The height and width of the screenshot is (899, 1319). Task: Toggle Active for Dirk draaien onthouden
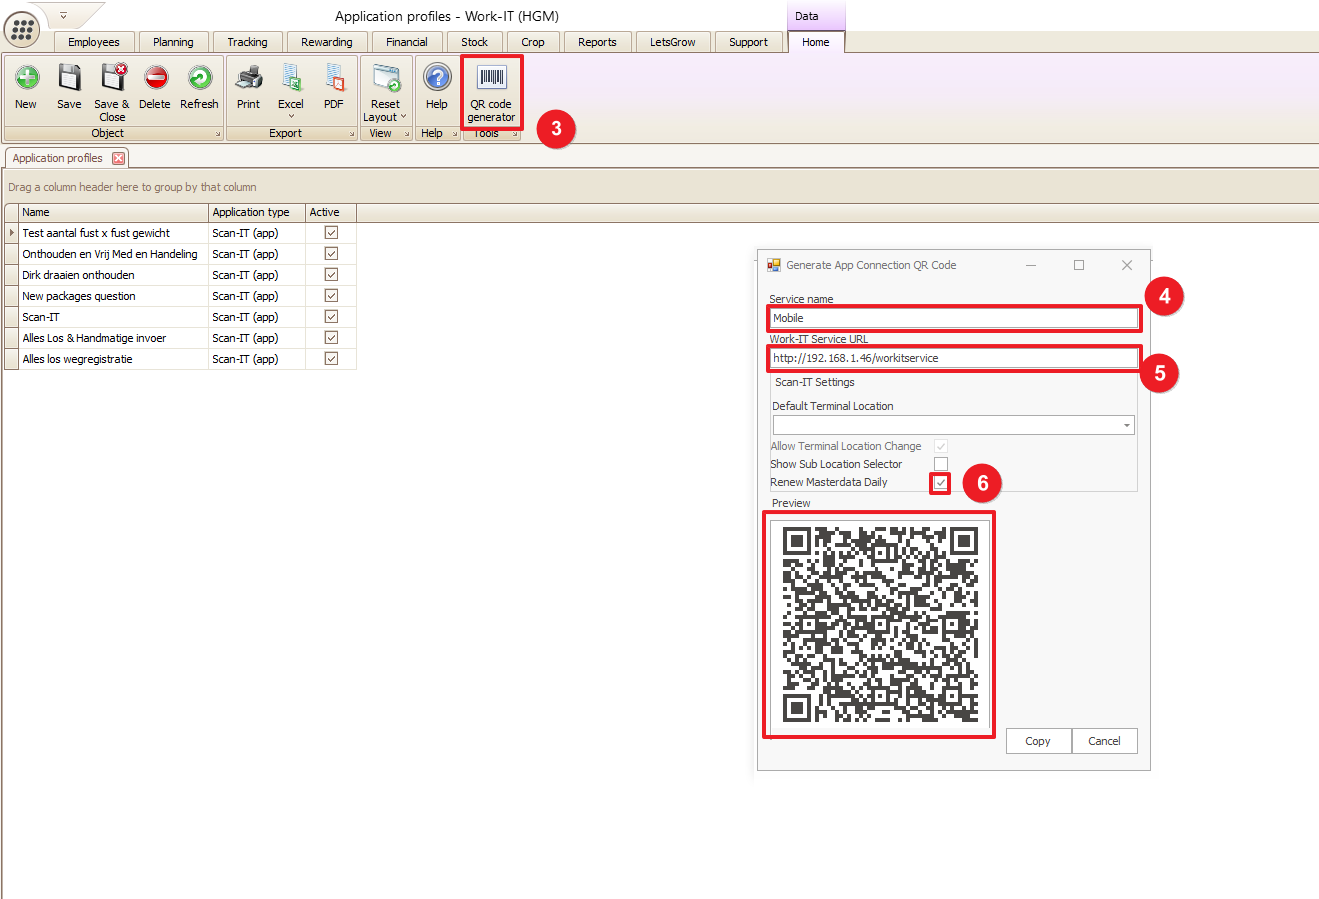331,274
